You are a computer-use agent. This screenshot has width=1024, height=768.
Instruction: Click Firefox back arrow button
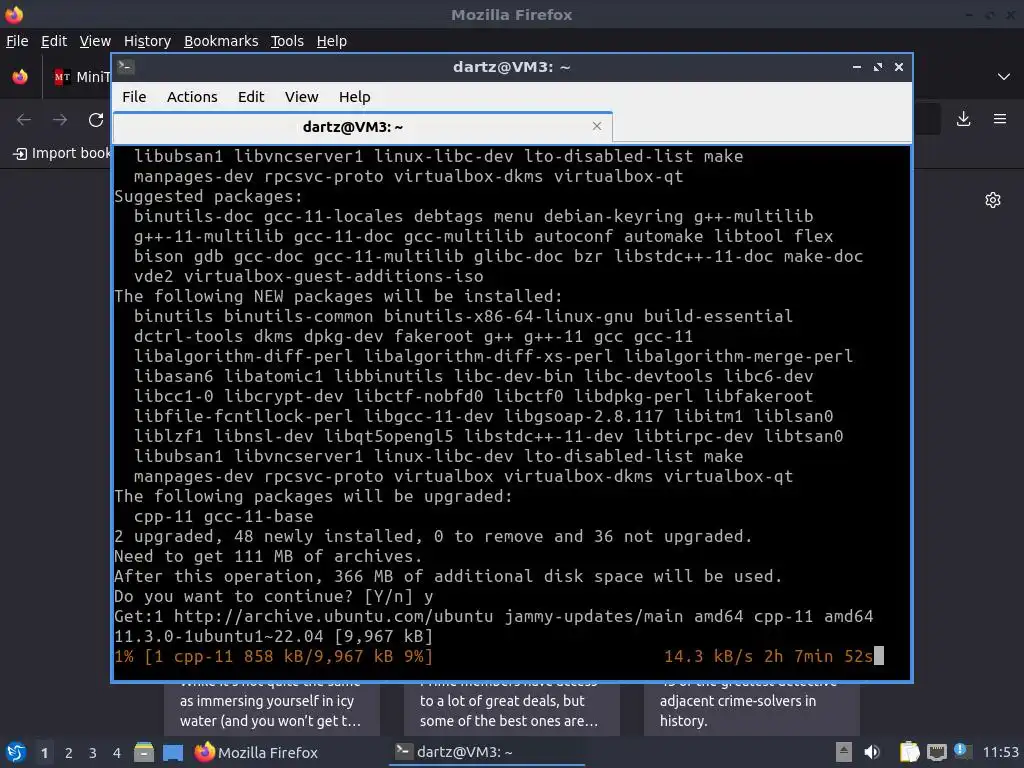tap(24, 120)
